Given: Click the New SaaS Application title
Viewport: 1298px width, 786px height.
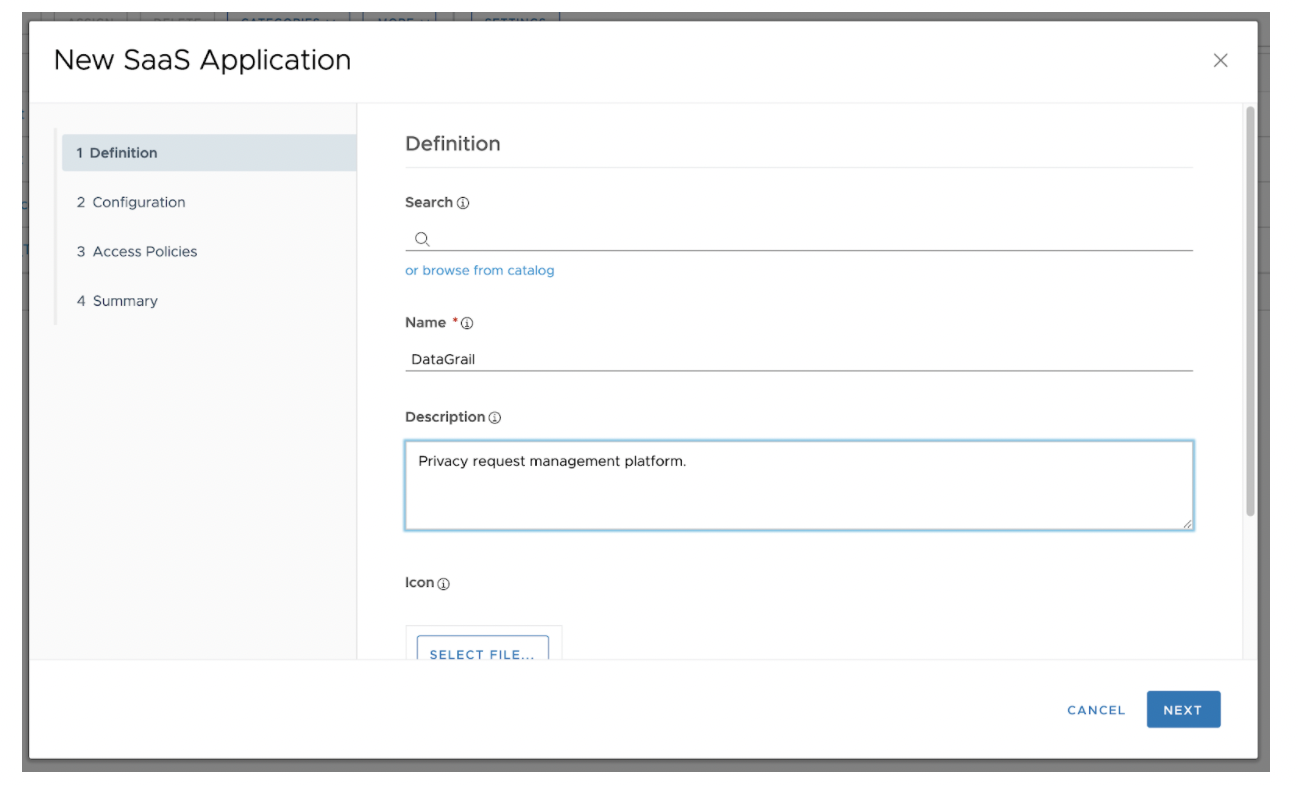Looking at the screenshot, I should click(202, 60).
